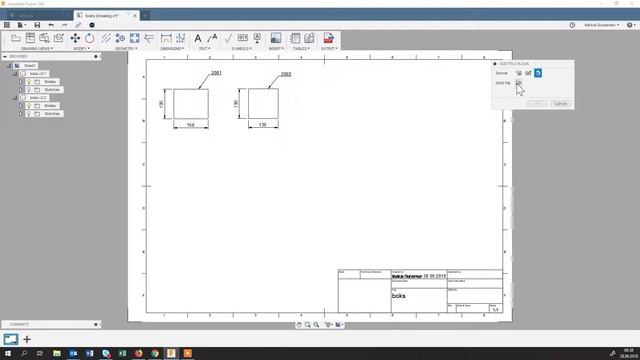Expand the Text dropdown
This screenshot has width=640, height=360.
pos(204,49)
